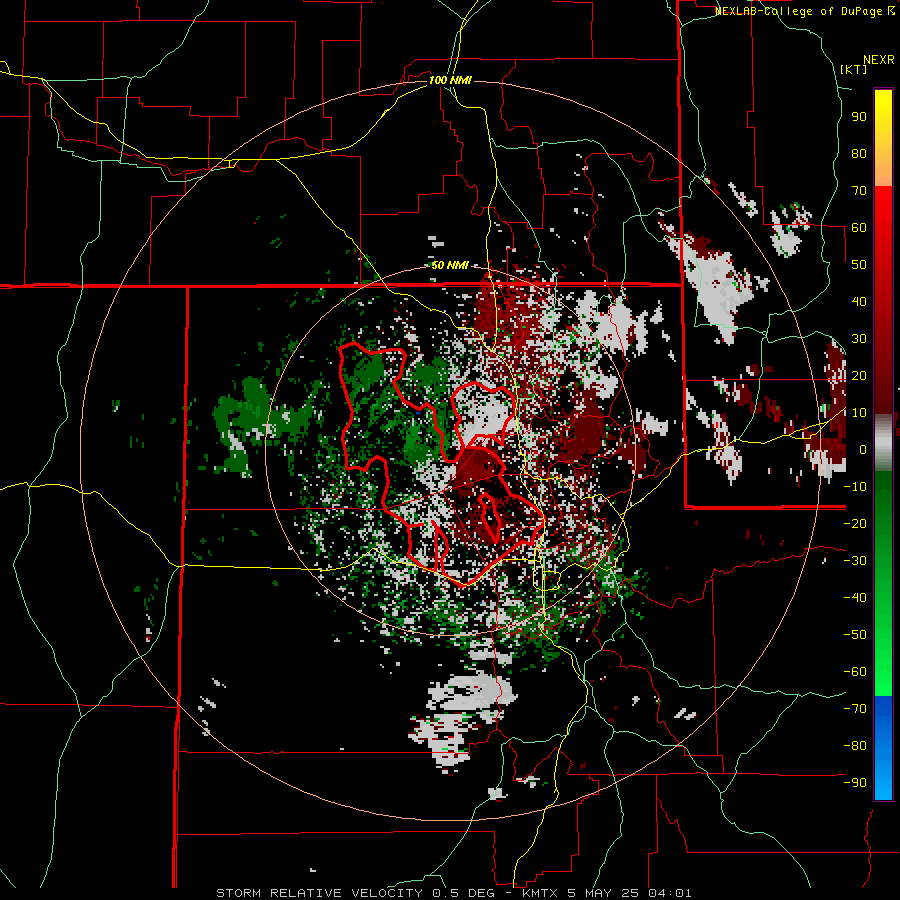The height and width of the screenshot is (900, 900).
Task: Select the 80 value on velocity scale
Action: click(859, 154)
